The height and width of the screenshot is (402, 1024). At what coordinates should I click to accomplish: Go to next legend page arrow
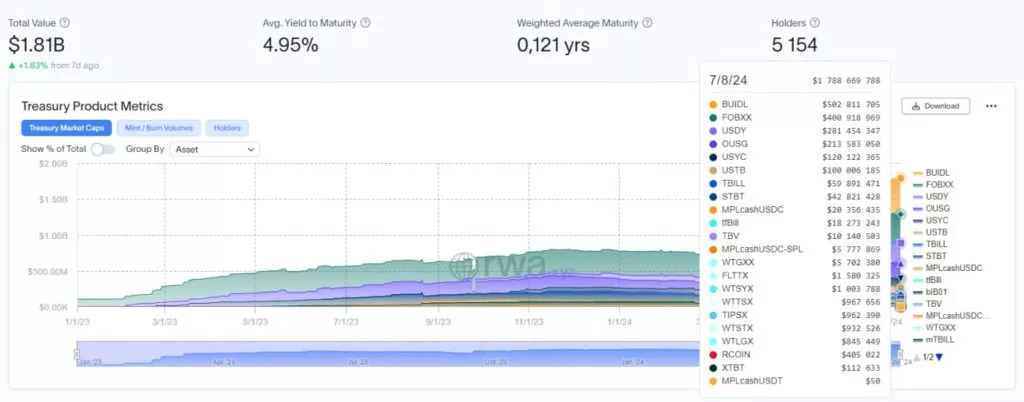click(x=939, y=358)
